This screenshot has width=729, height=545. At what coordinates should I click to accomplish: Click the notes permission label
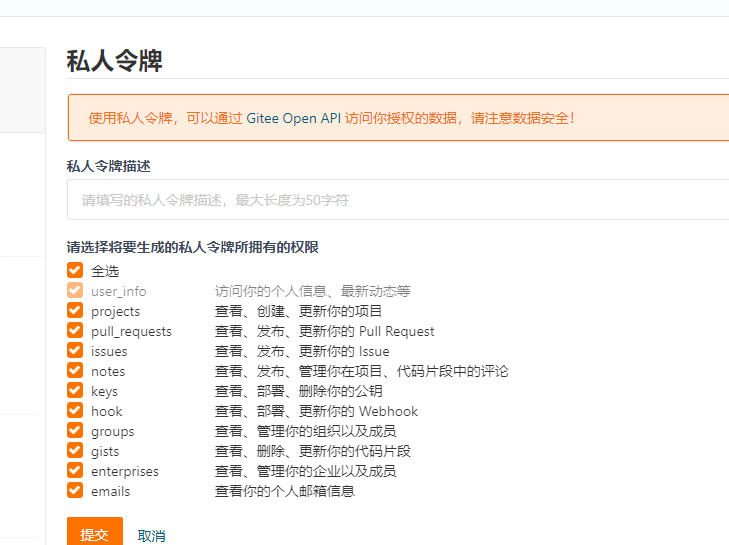pos(108,372)
